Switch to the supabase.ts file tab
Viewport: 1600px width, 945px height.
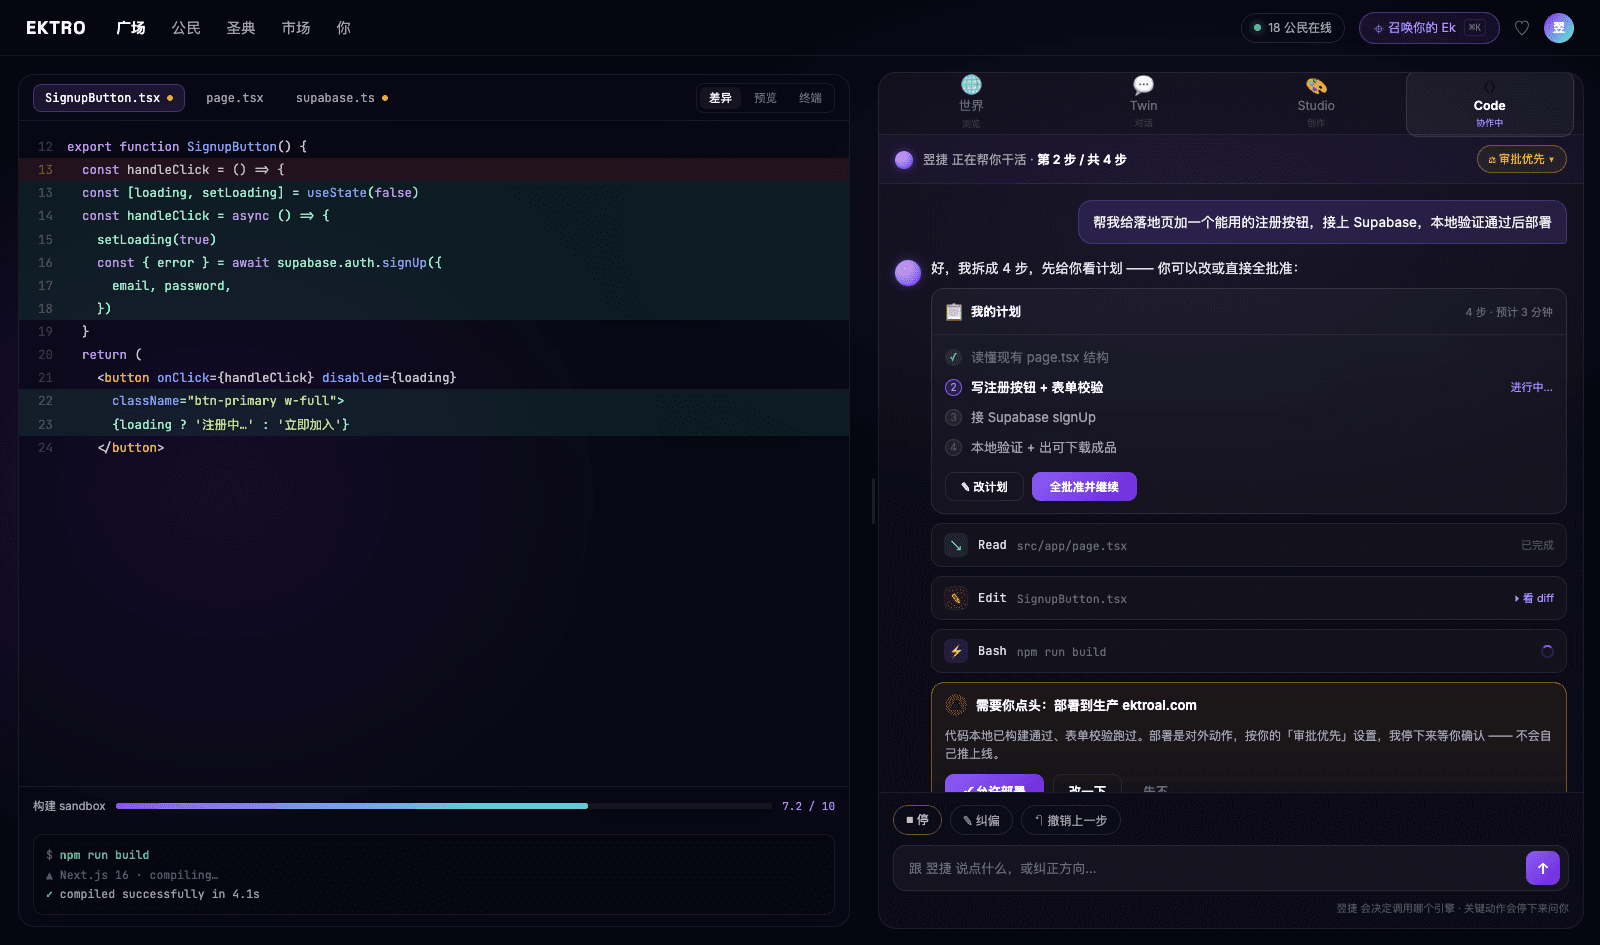click(342, 98)
